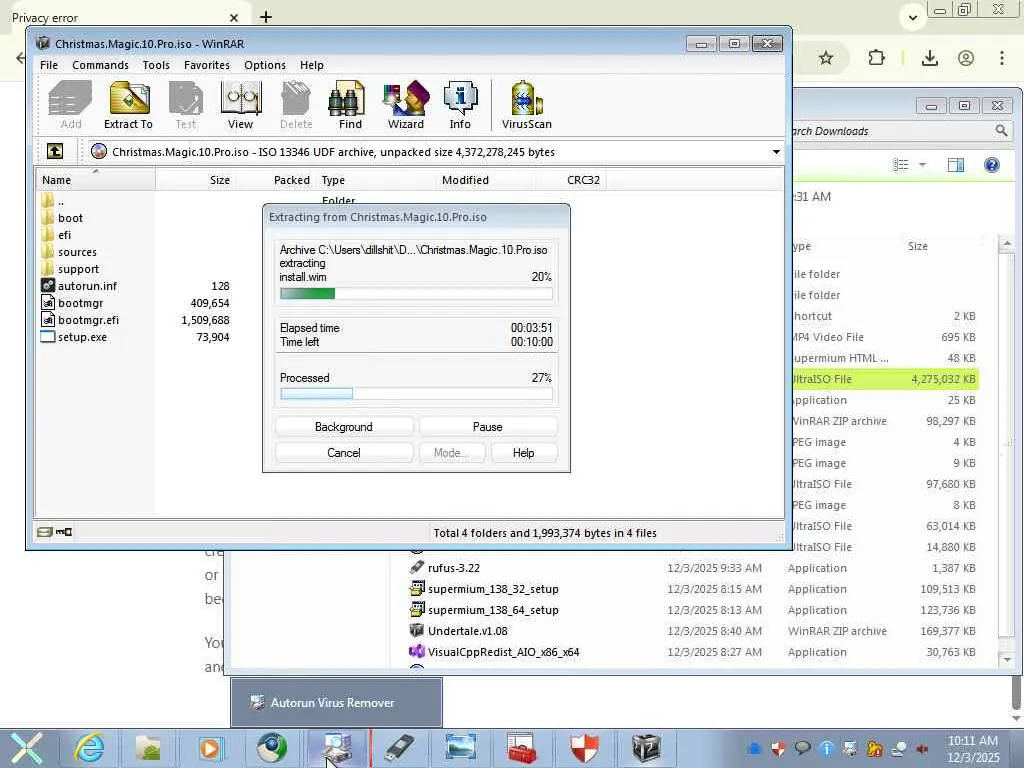Screen dimensions: 1024x768
Task: Sort WinRAR list by Packed column
Action: click(x=275, y=180)
